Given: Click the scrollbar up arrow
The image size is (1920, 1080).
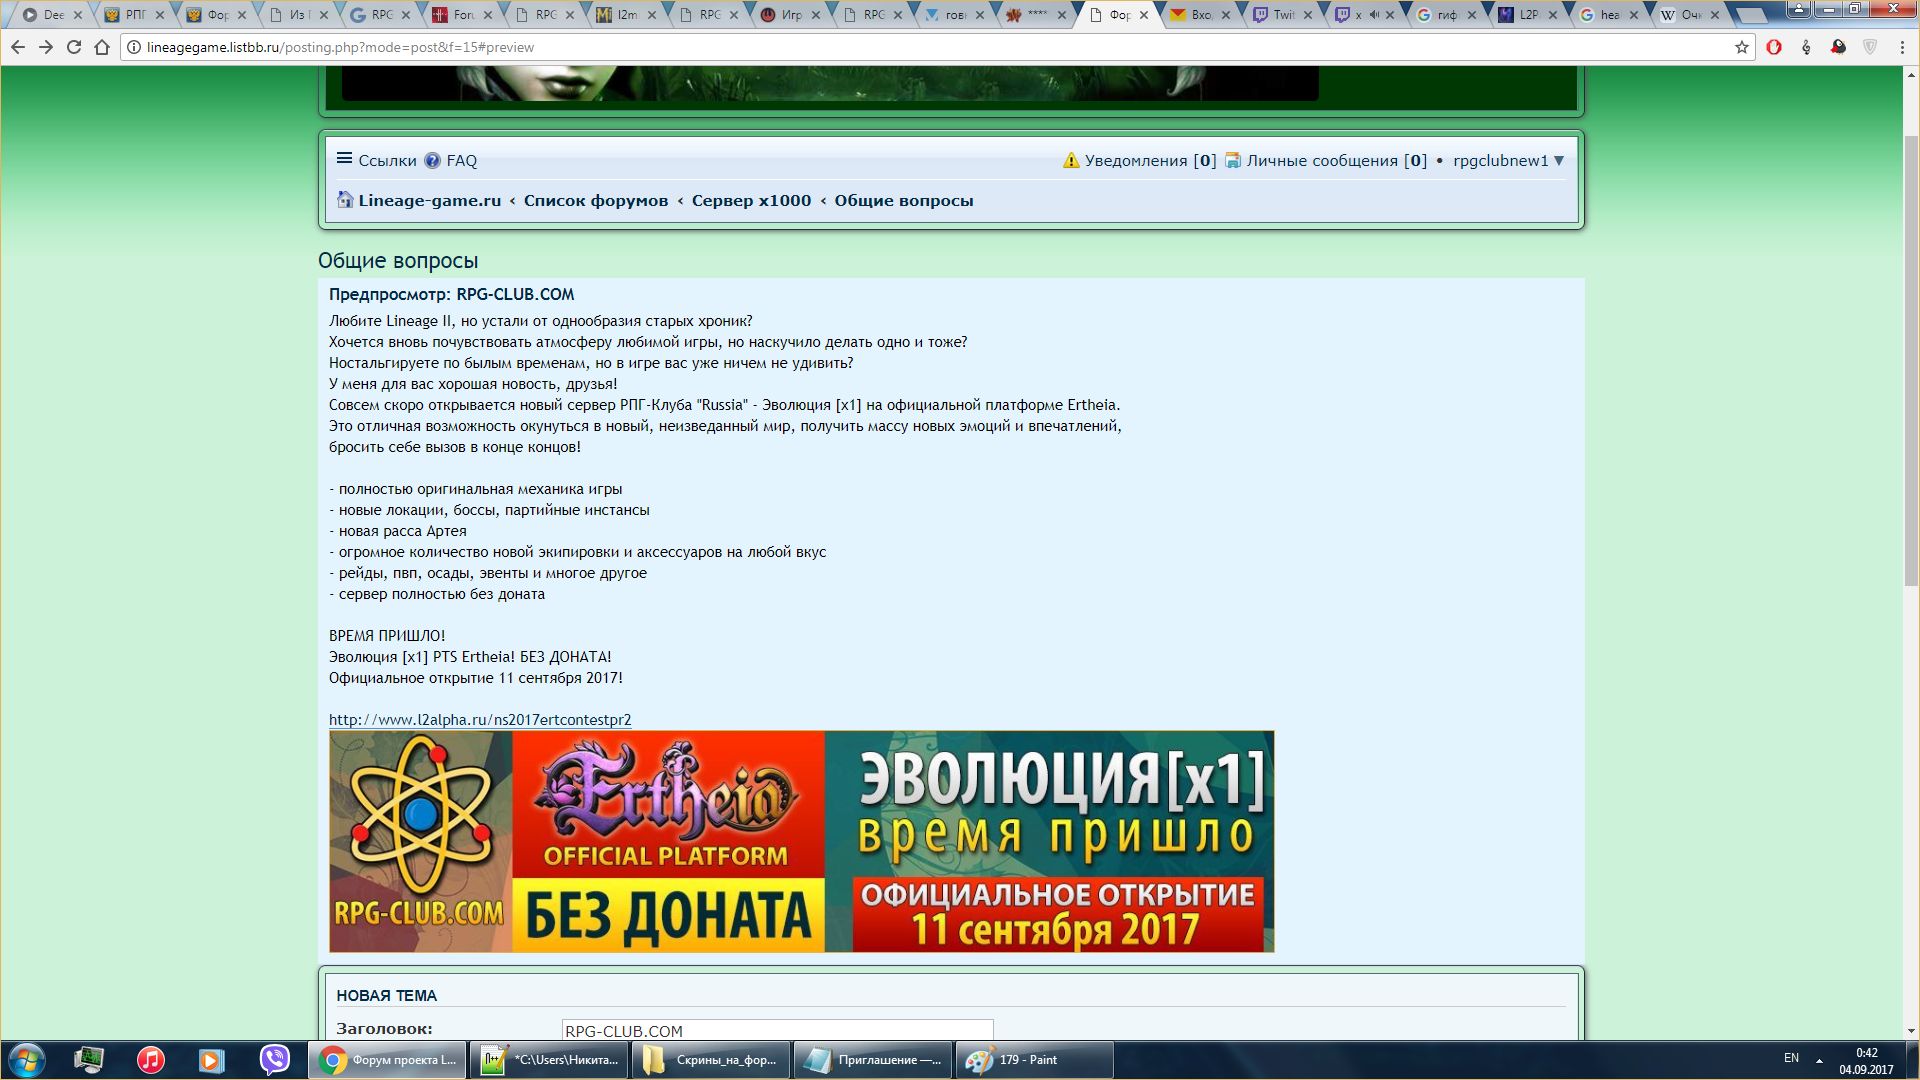Looking at the screenshot, I should pos(1911,75).
